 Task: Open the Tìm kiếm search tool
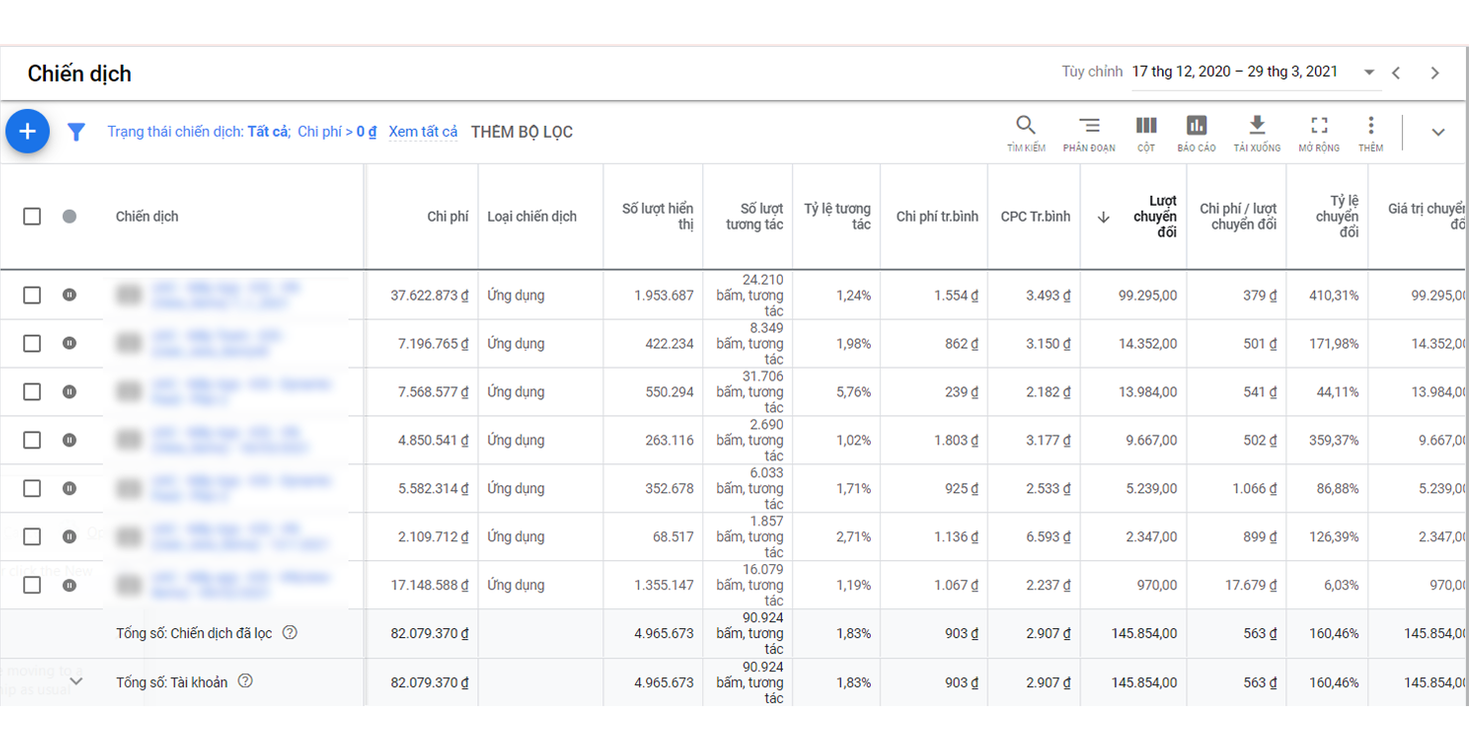1025,132
